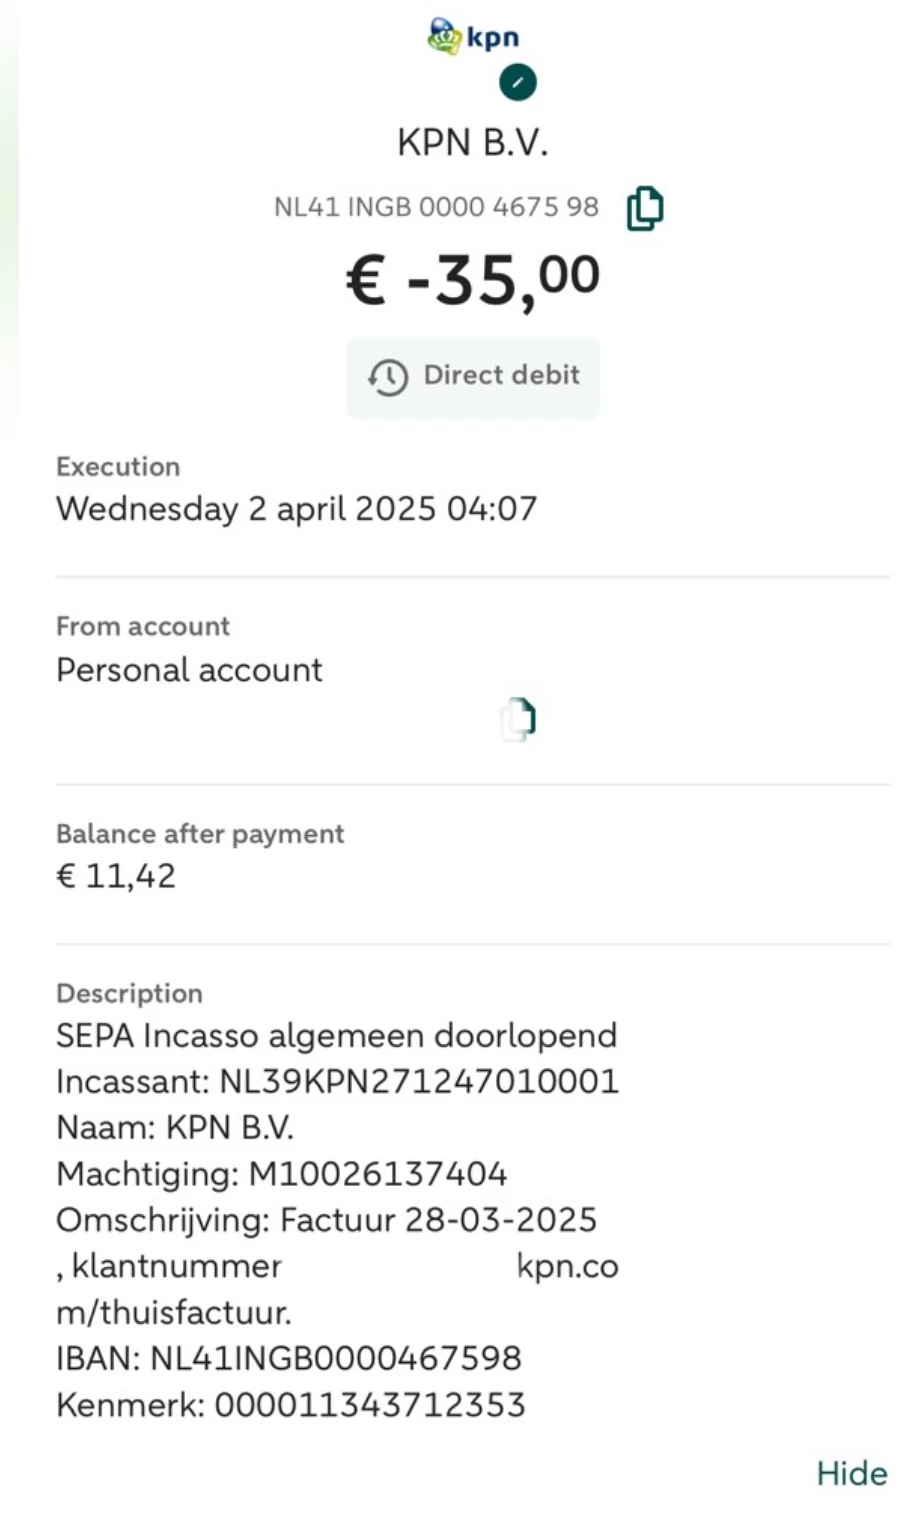Tap the € 11,42 balance after payment
The image size is (904, 1515).
click(116, 876)
